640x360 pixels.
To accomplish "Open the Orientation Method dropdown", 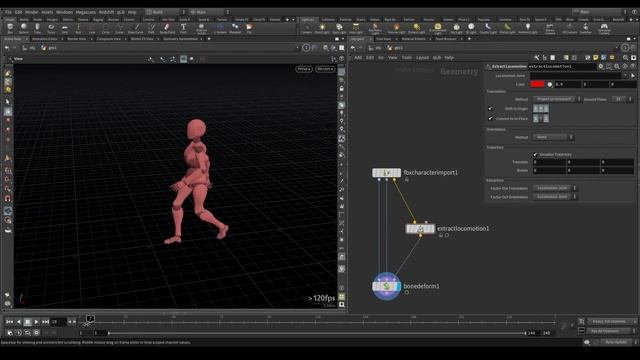I will [x=553, y=137].
